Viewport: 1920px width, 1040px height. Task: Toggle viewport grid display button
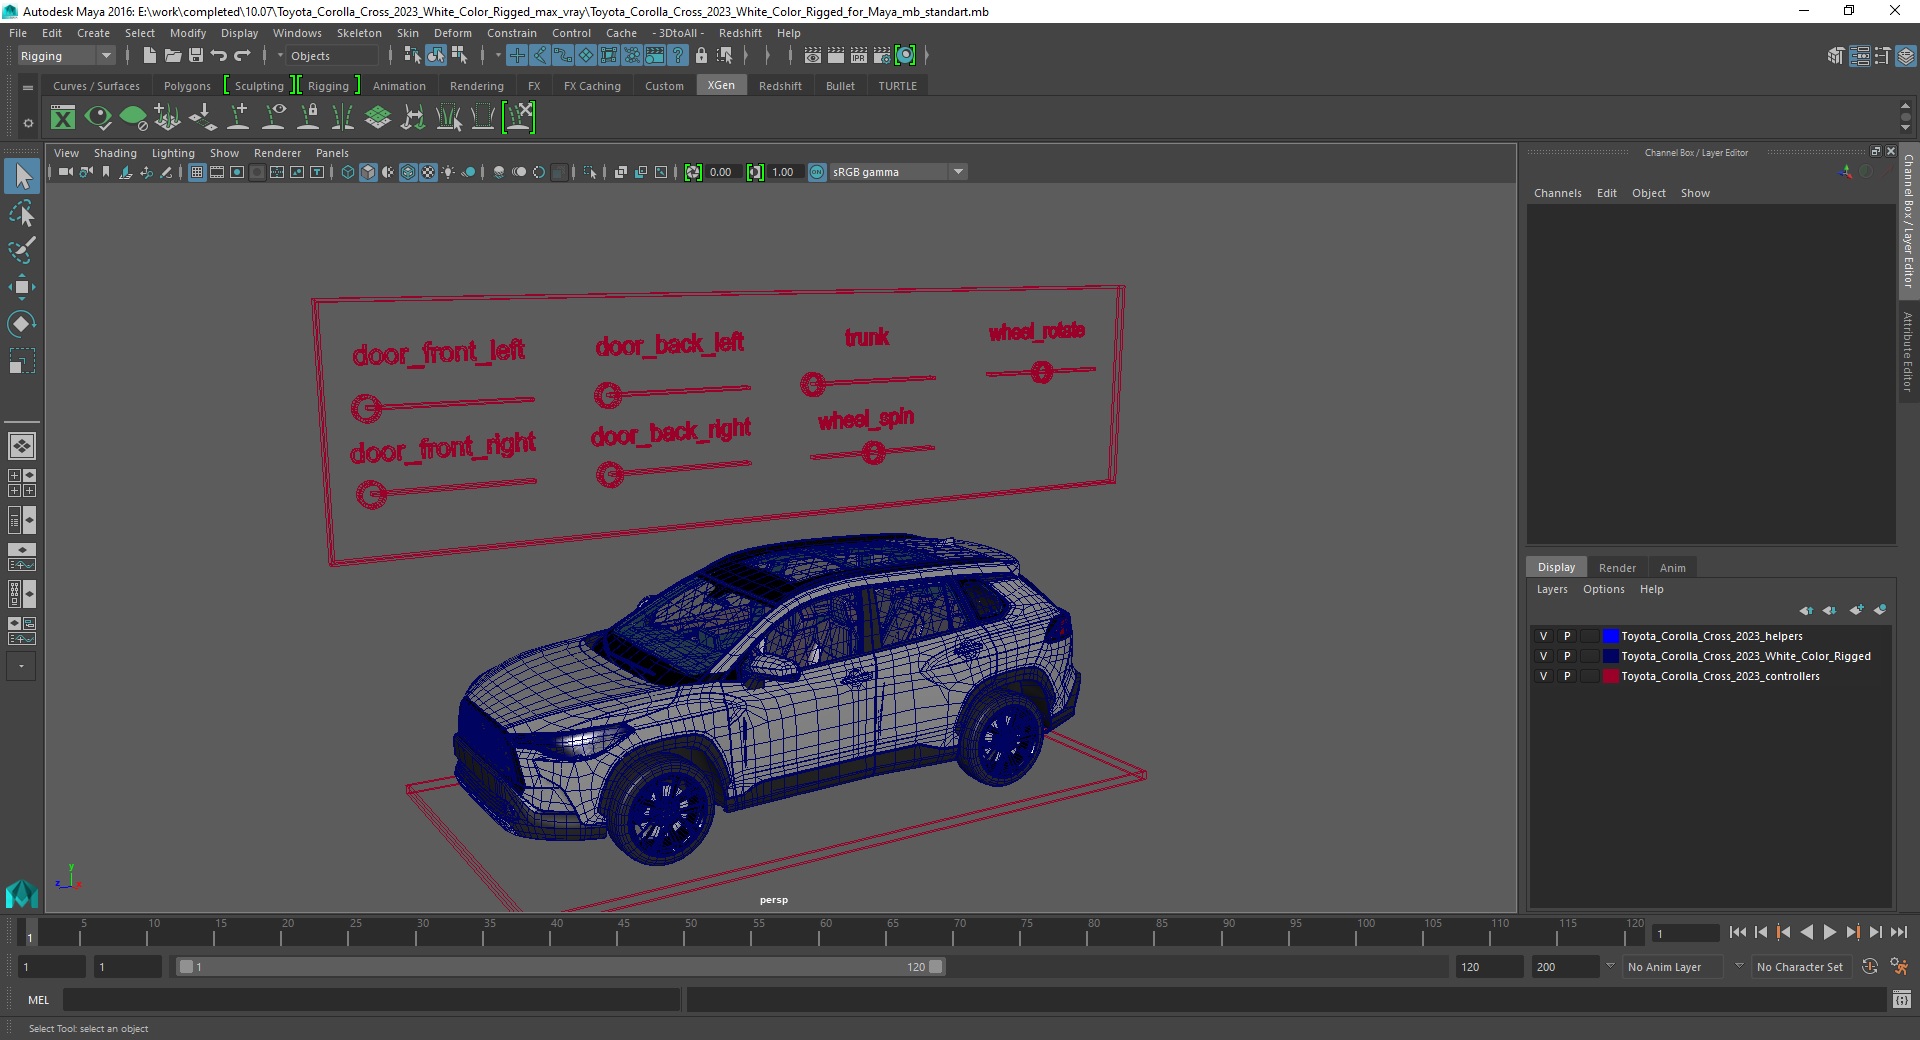pos(197,172)
